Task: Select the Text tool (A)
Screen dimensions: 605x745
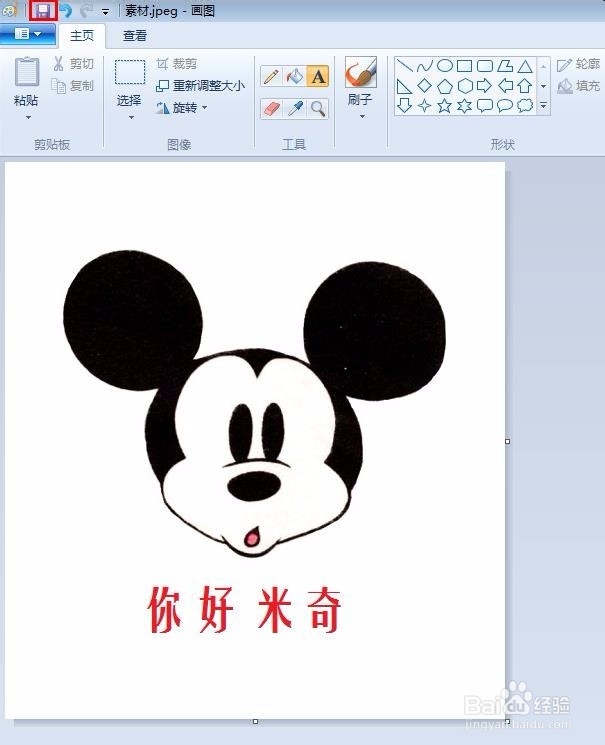Action: [318, 76]
